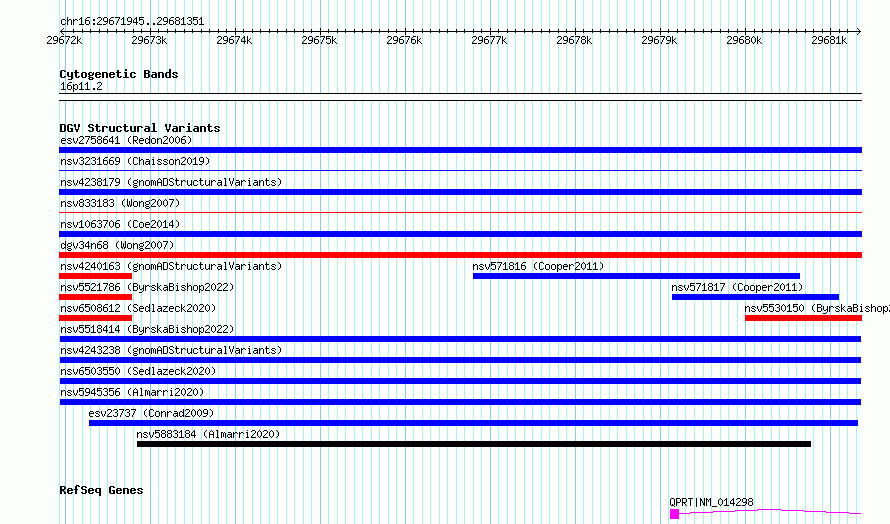This screenshot has width=890, height=524.
Task: Select nsv5521786 (ByrskaBishop2022) label
Action: pyautogui.click(x=147, y=287)
